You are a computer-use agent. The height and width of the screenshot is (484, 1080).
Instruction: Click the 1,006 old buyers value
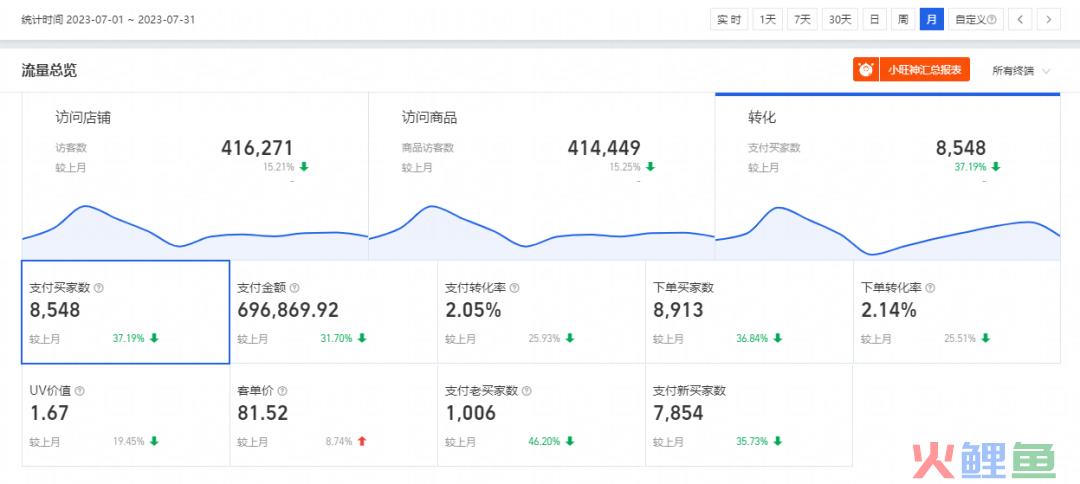tap(470, 413)
